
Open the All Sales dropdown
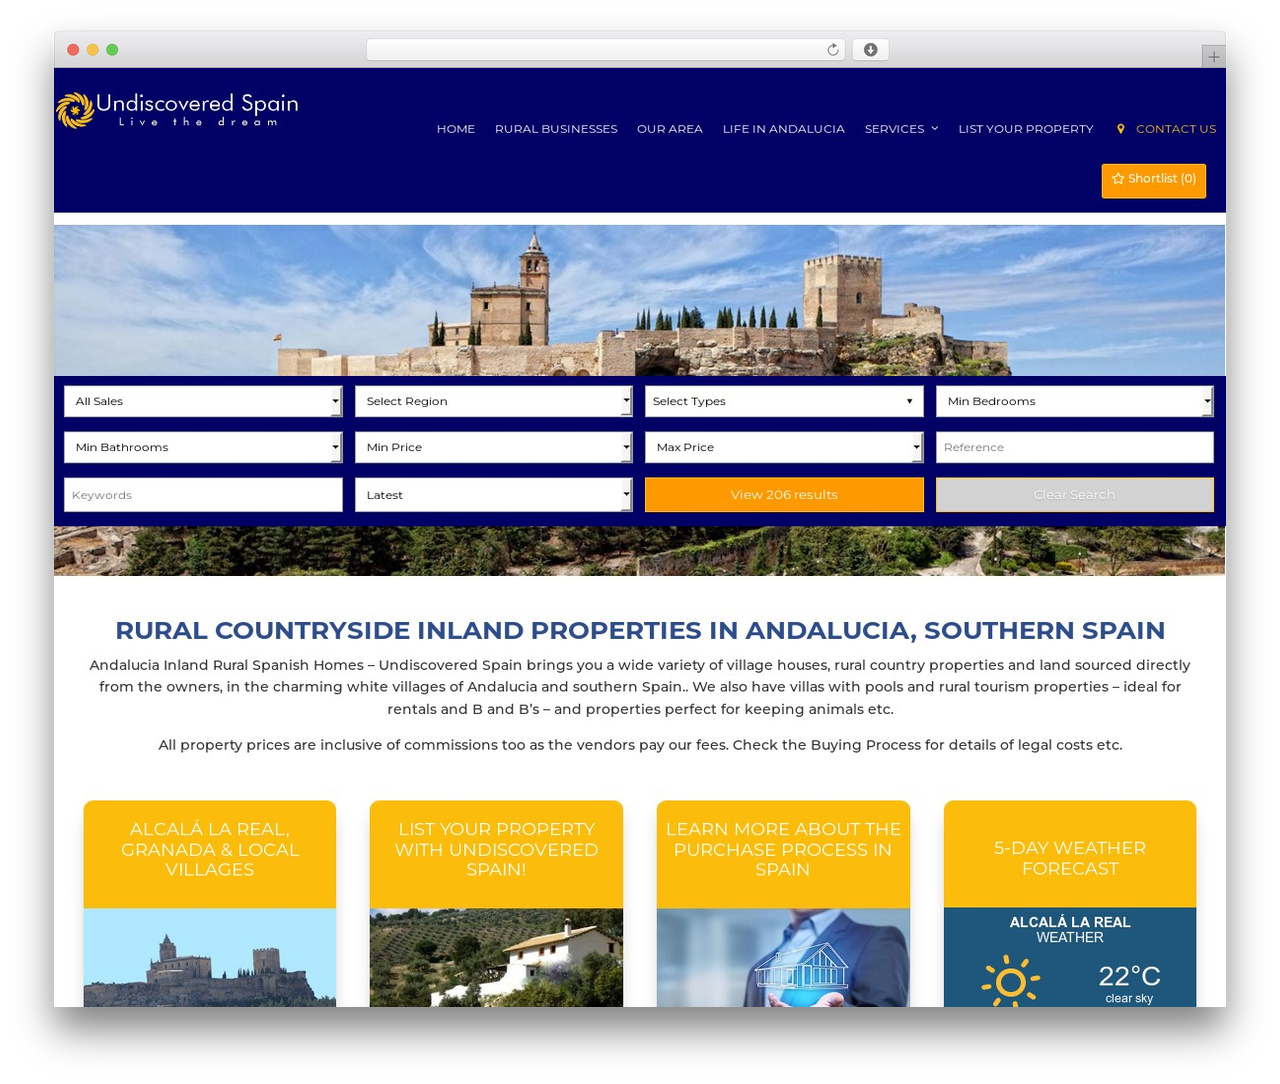click(203, 401)
